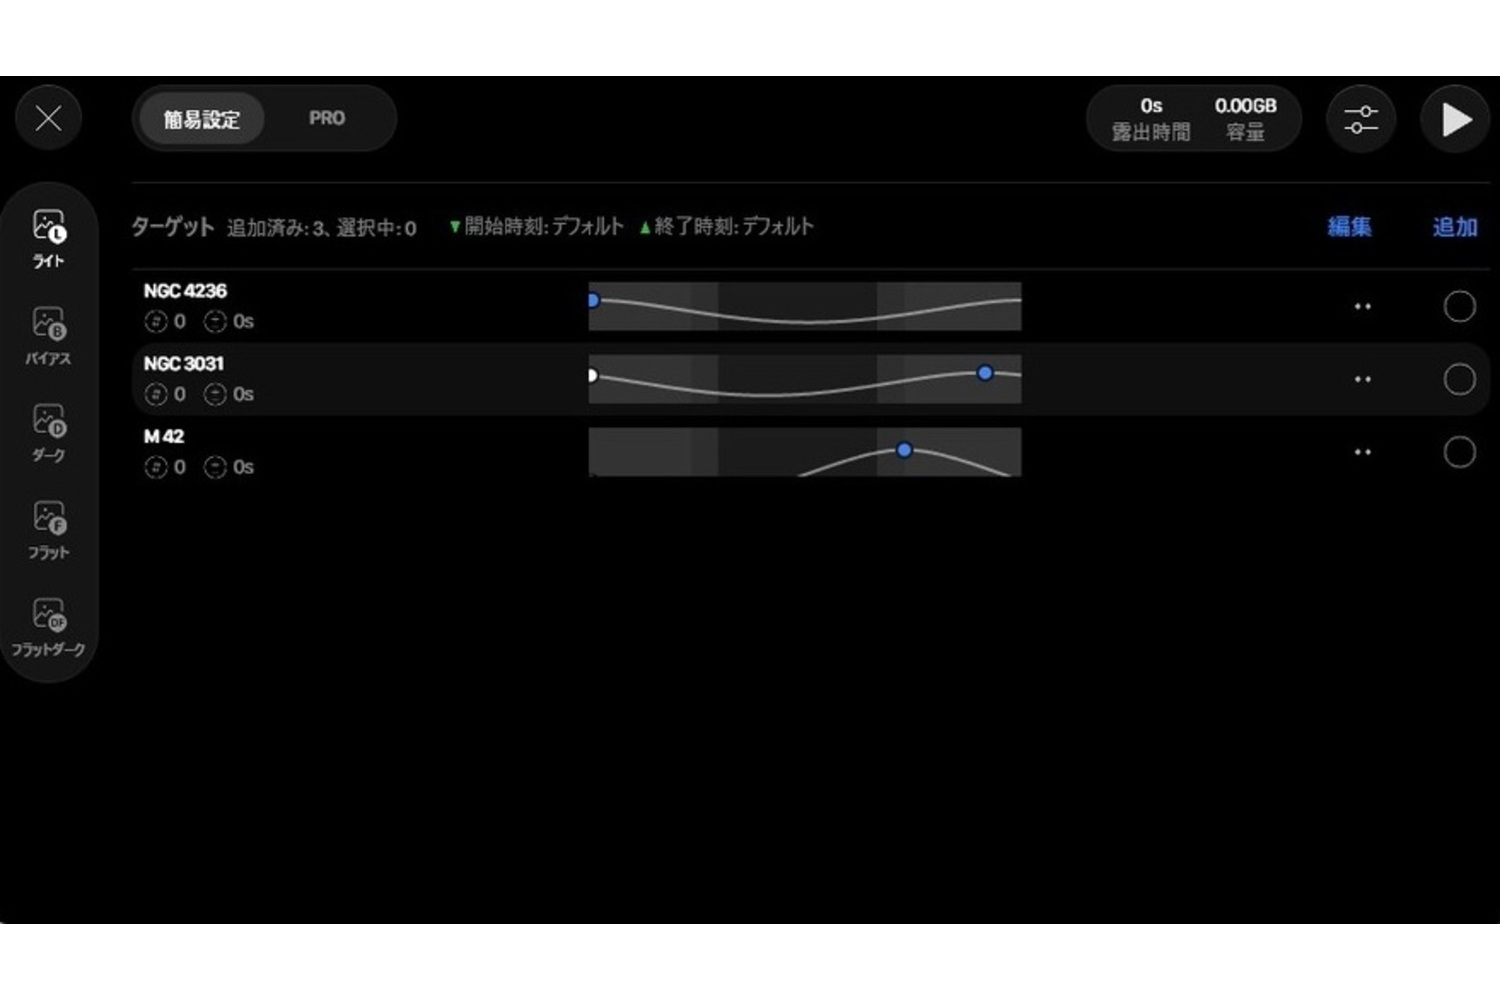Click the M 42 target name
Viewport: 1500px width, 1000px height.
164,437
